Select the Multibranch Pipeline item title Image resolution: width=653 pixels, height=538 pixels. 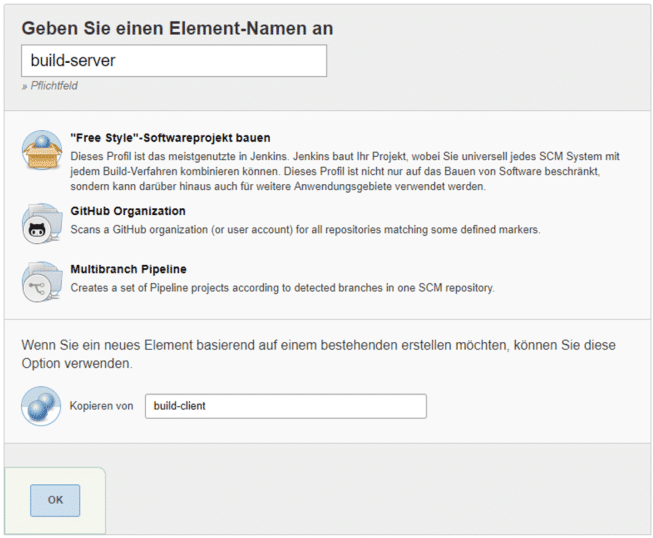click(128, 269)
